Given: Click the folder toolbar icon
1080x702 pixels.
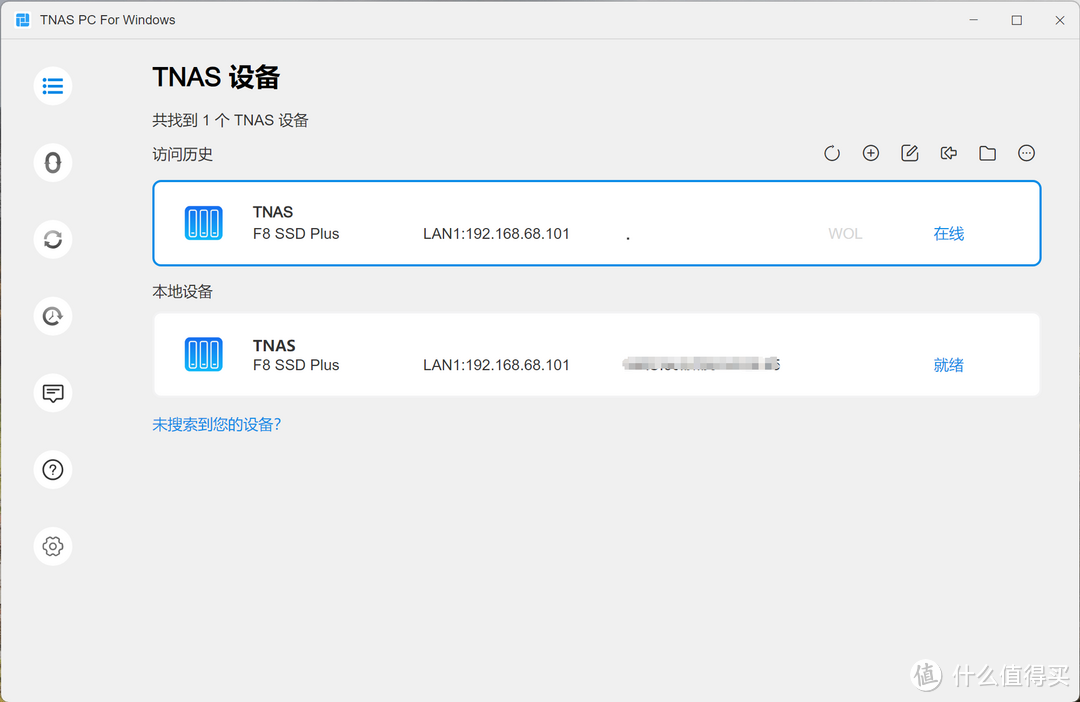Looking at the screenshot, I should (988, 153).
